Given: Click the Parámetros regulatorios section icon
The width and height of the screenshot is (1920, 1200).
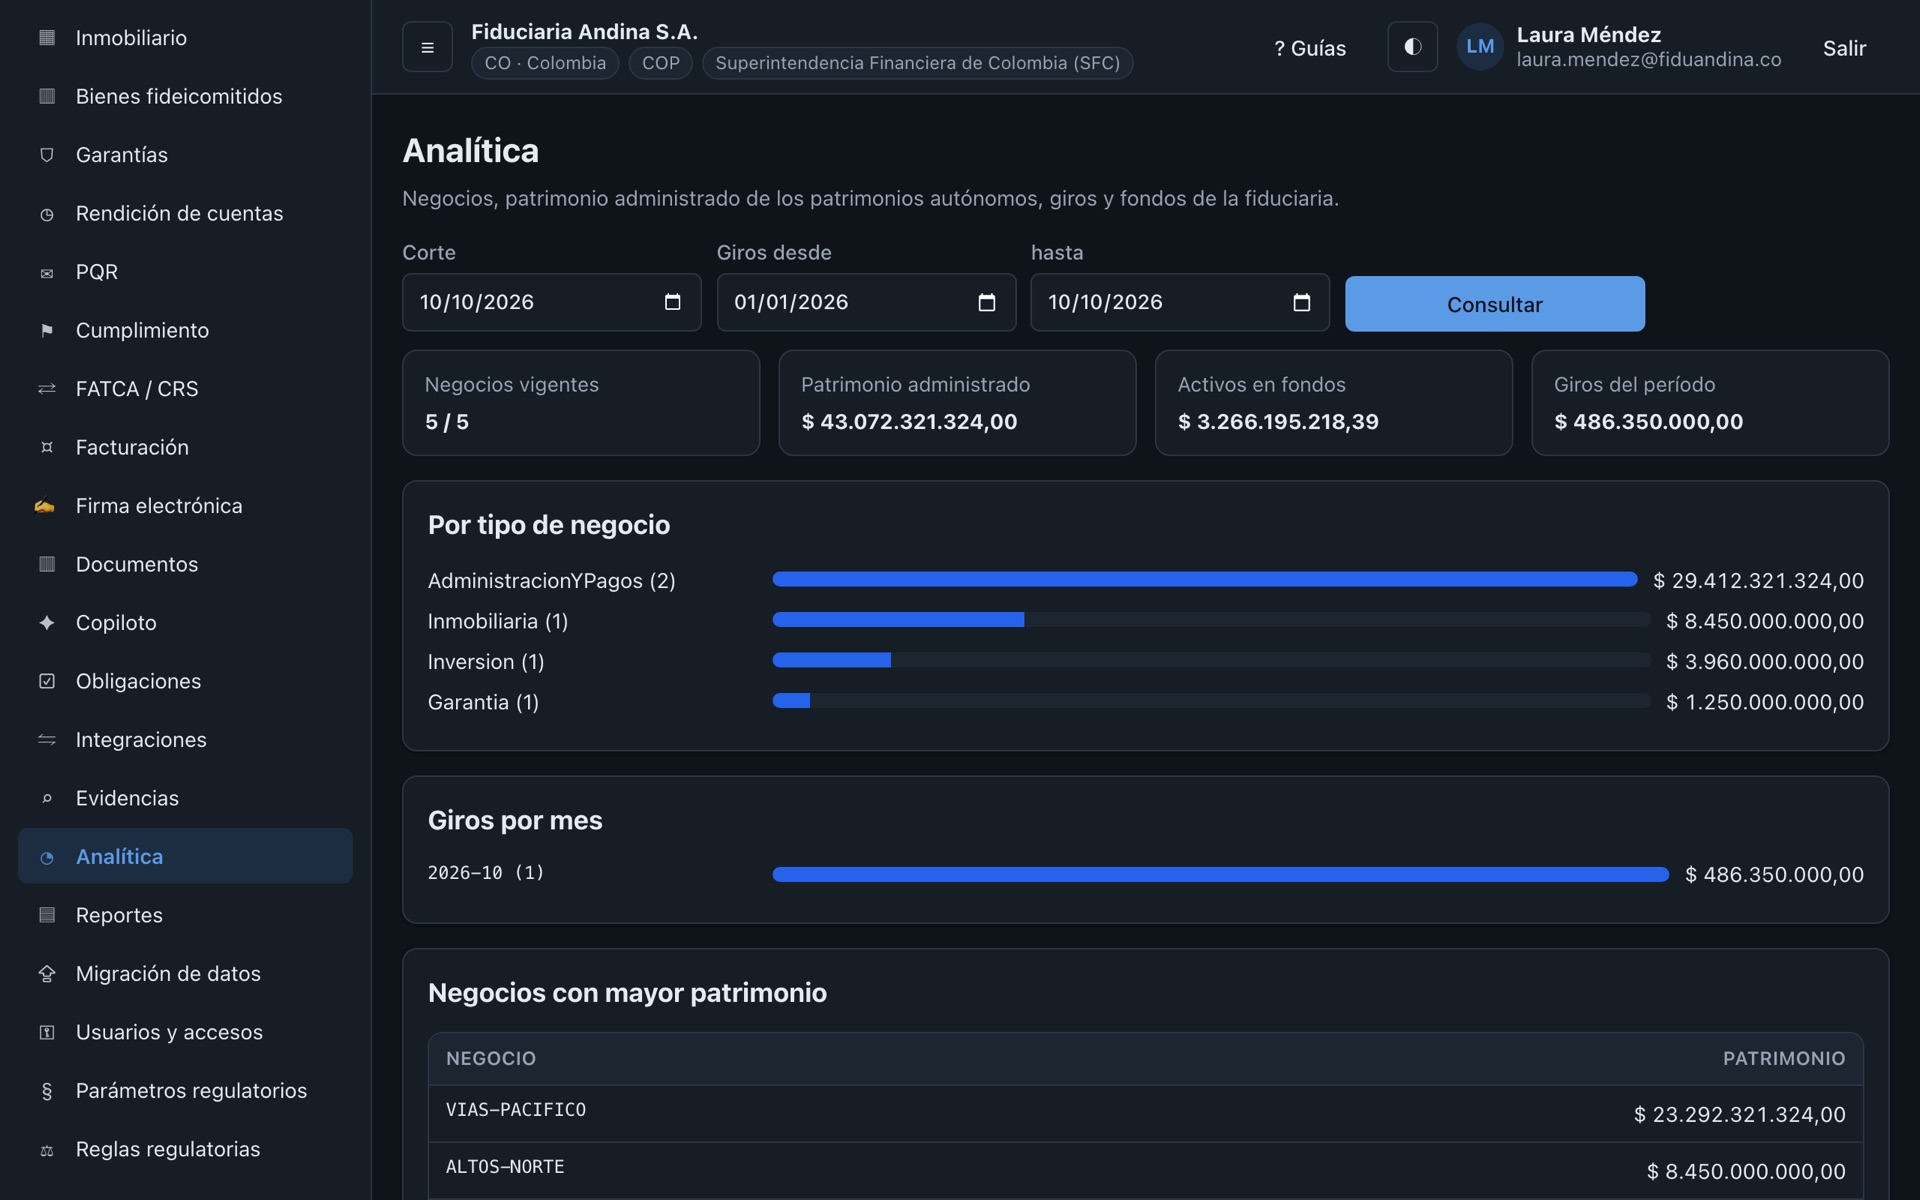Looking at the screenshot, I should coord(47,1091).
